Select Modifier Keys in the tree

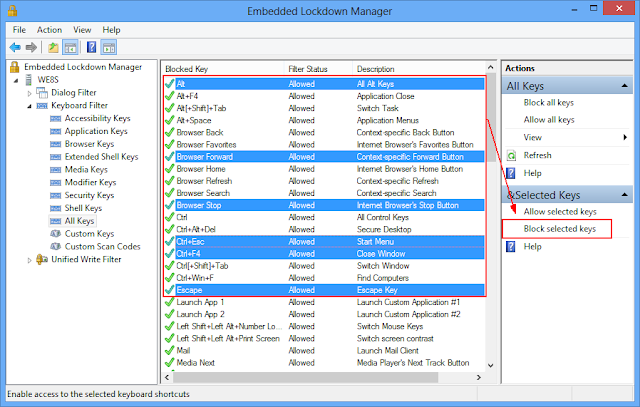click(x=91, y=182)
